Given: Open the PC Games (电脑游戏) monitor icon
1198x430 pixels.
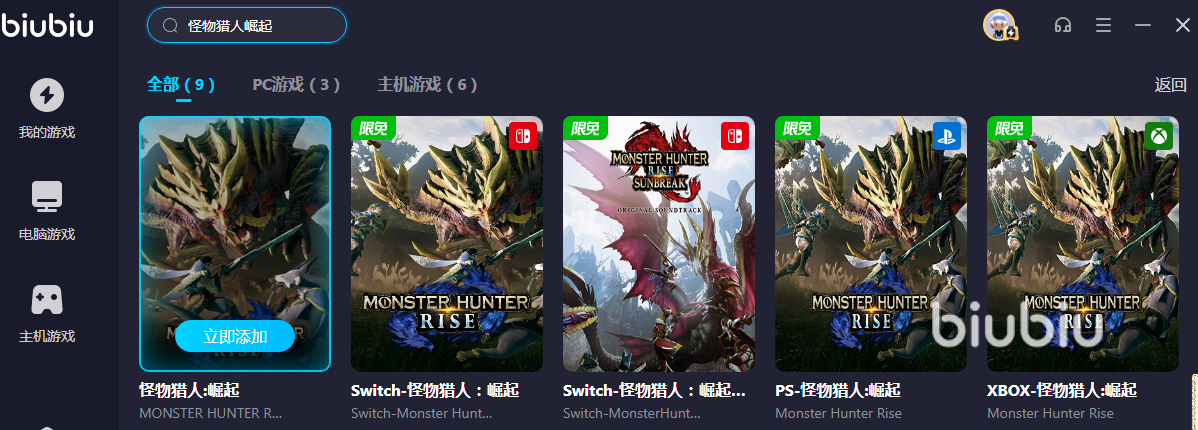Looking at the screenshot, I should click(47, 197).
